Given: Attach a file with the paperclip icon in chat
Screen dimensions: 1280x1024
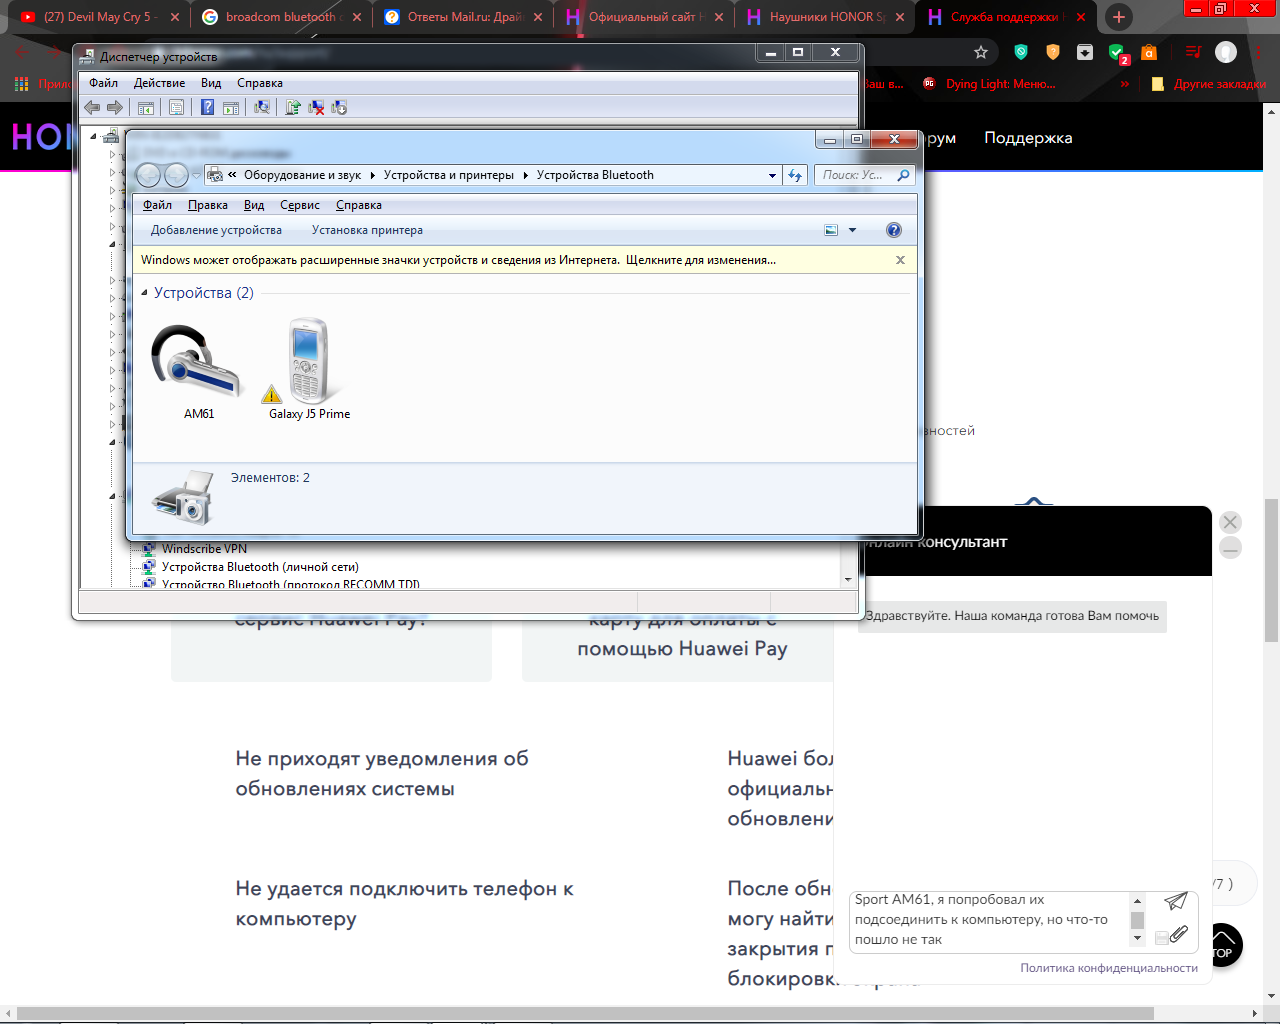Looking at the screenshot, I should coord(1179,934).
